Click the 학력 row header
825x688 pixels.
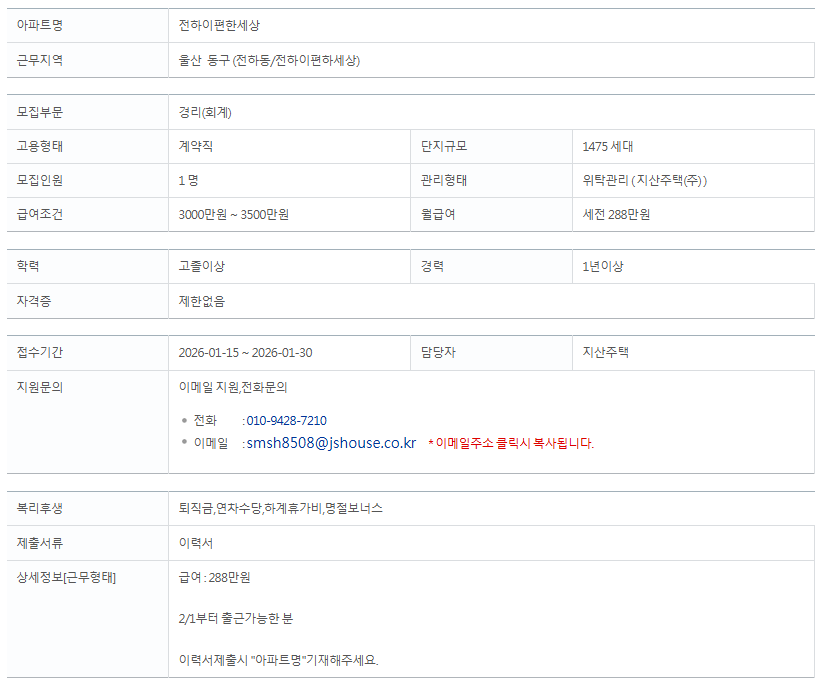(28, 266)
